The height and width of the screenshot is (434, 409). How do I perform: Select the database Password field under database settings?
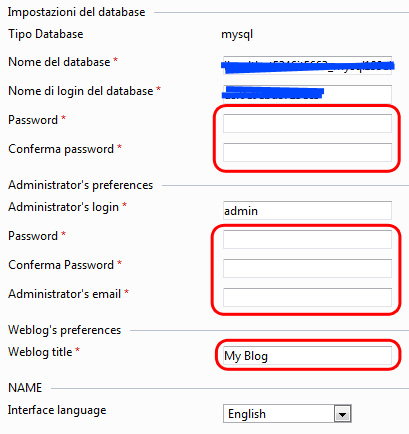[x=307, y=123]
